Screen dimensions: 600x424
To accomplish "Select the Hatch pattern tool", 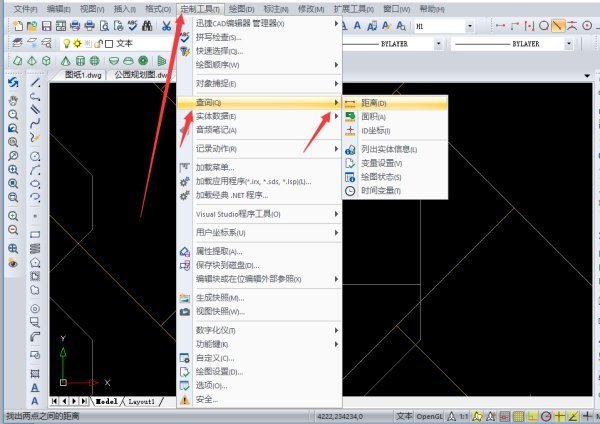I will click(x=35, y=373).
